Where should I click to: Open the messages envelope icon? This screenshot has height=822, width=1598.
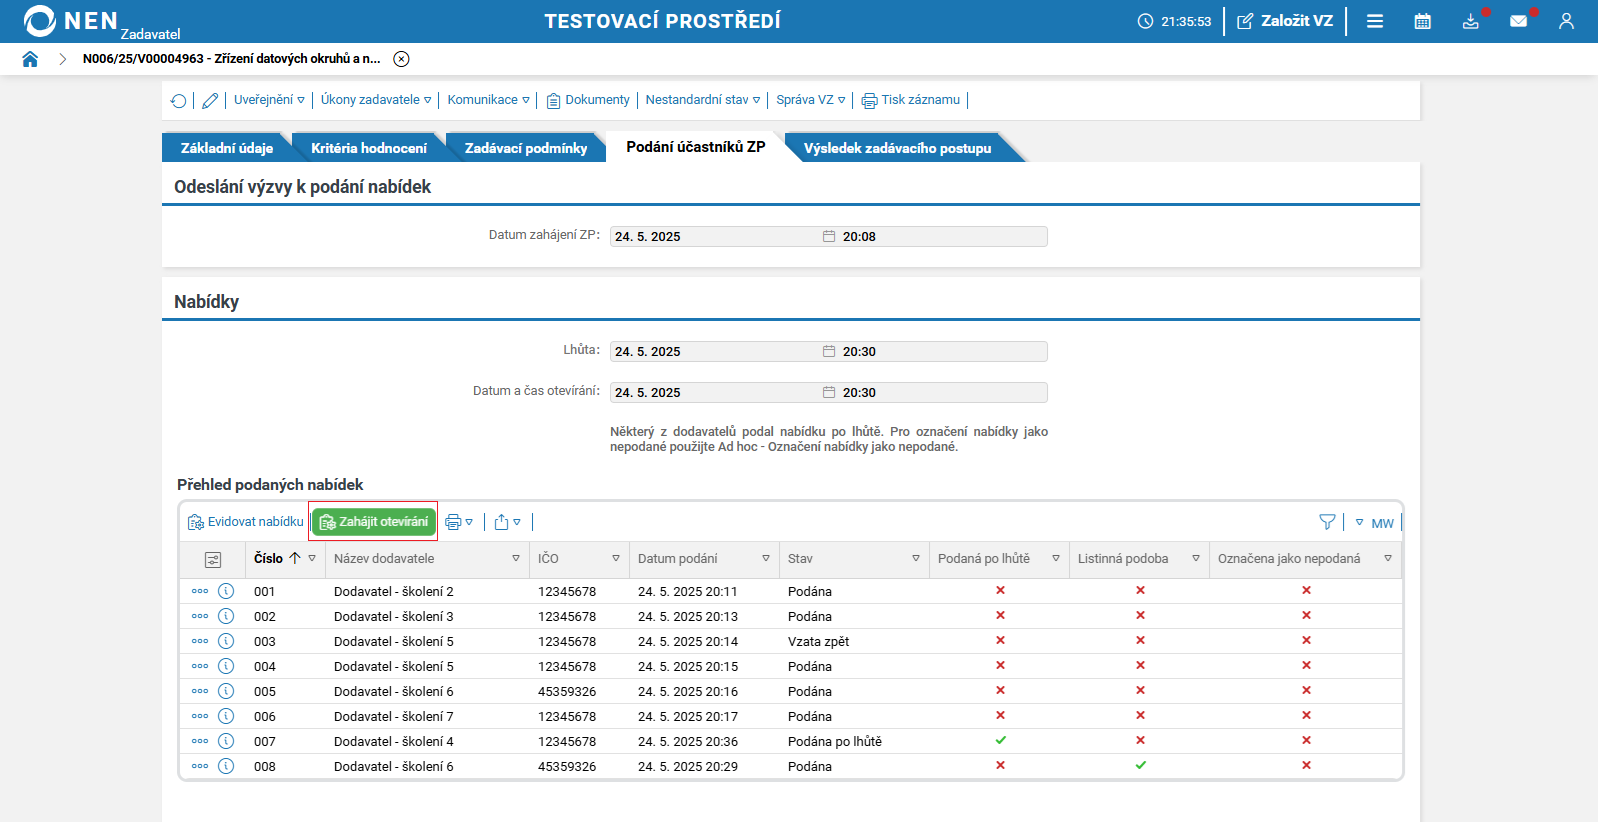click(x=1518, y=21)
